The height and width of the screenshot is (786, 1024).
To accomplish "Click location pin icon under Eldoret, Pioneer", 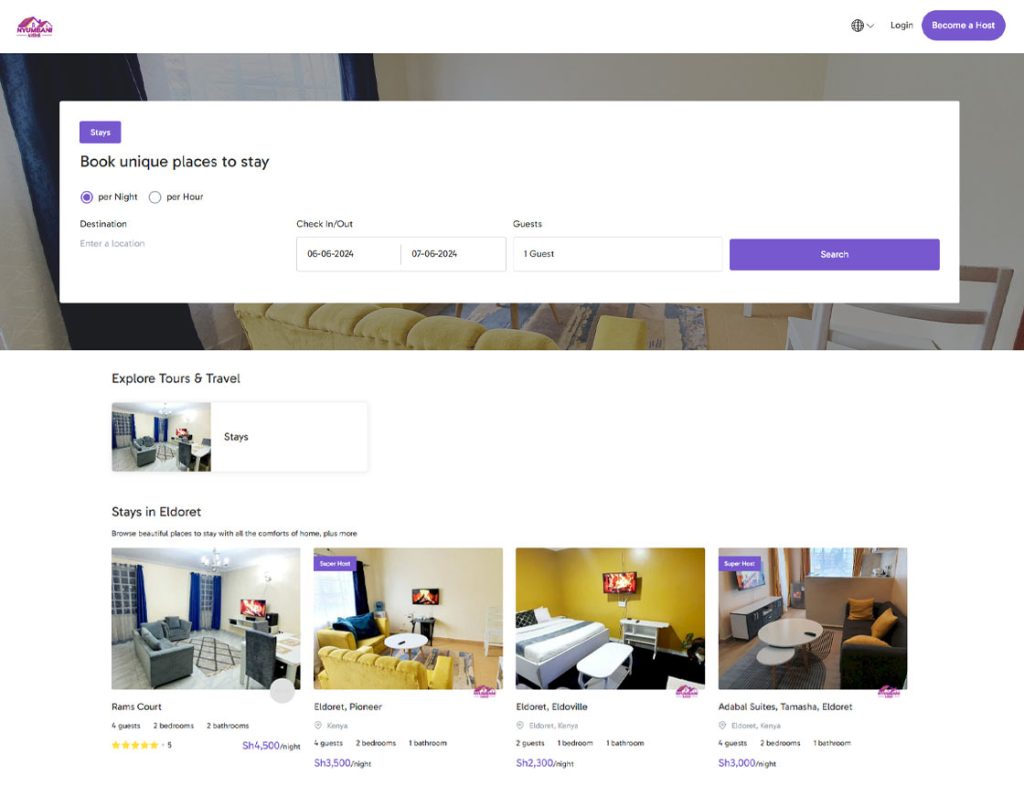I will [x=319, y=726].
